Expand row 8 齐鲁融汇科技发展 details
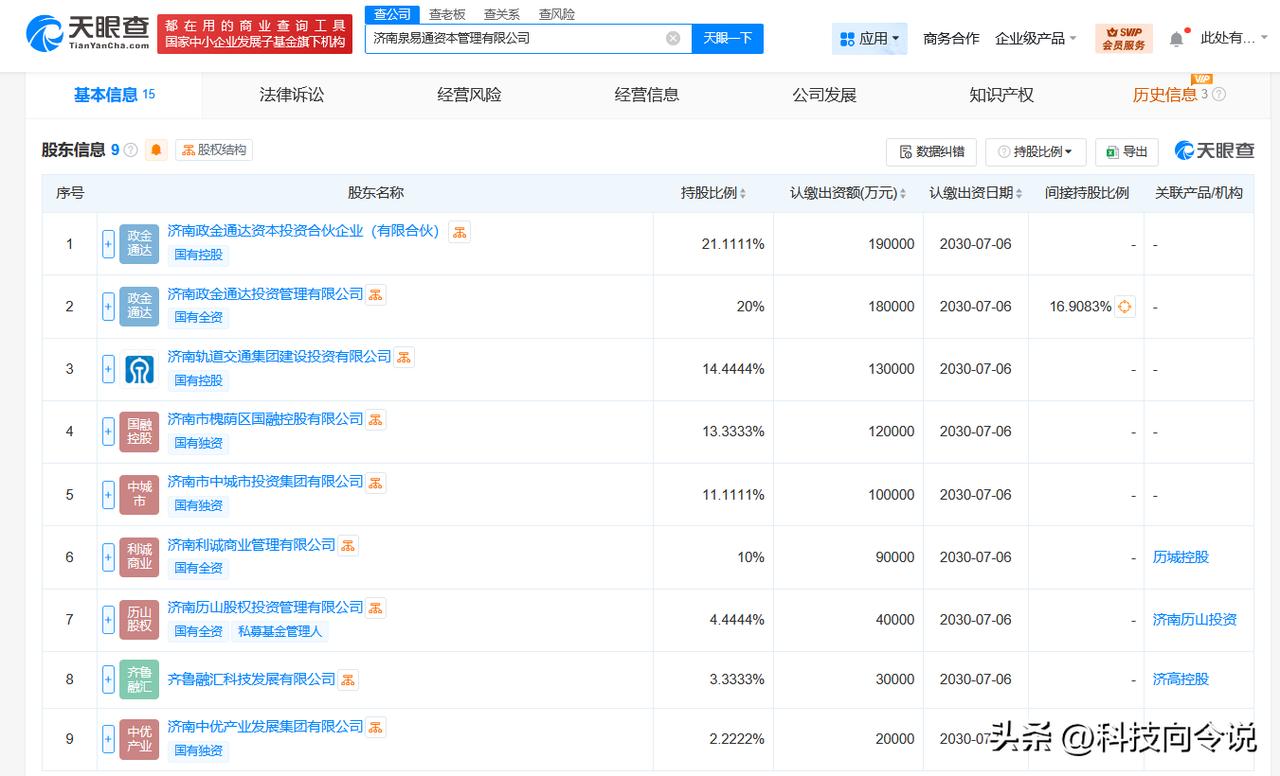The image size is (1280, 776). tap(108, 680)
